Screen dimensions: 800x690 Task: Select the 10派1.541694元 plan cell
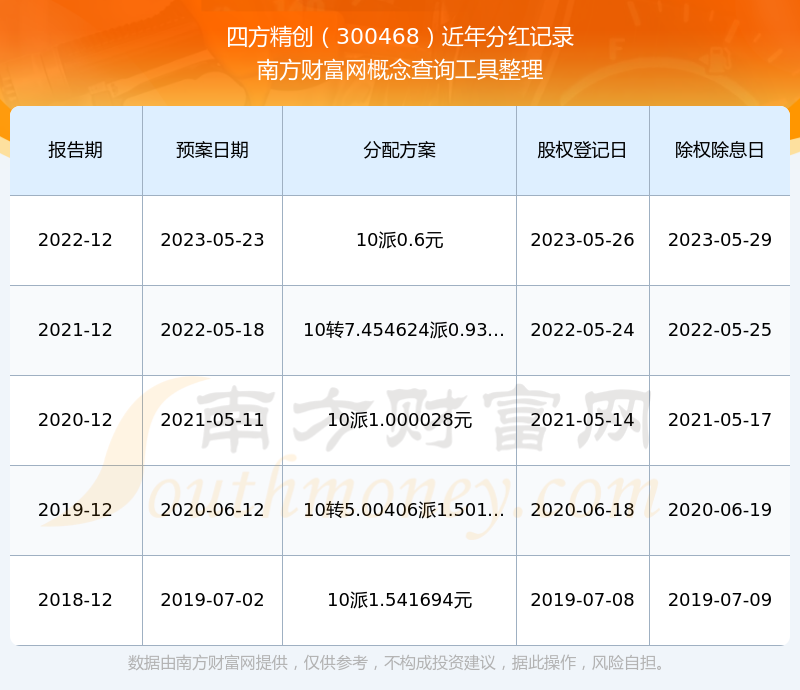[399, 600]
